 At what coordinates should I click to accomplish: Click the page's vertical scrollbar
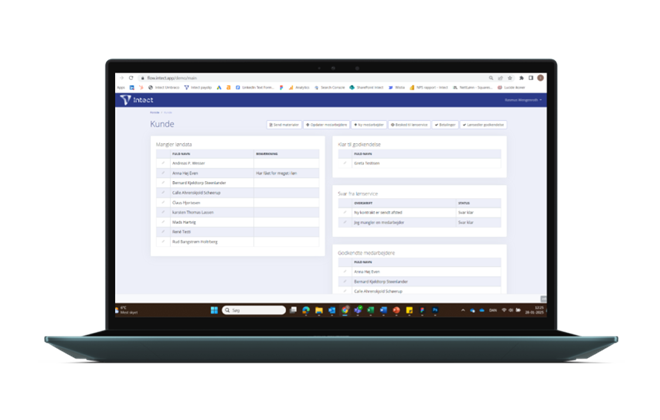coord(544,200)
